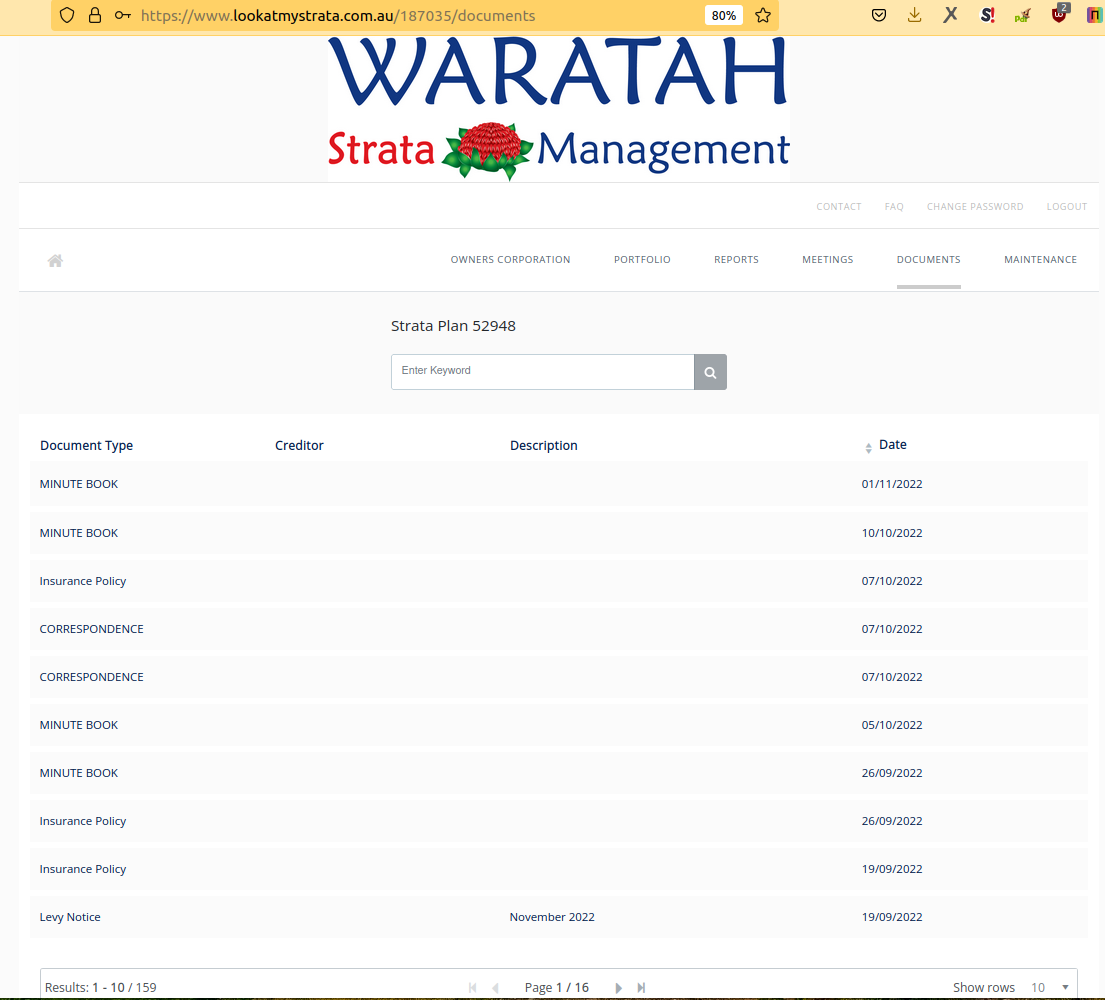Click the key saved-login icon

click(x=123, y=16)
